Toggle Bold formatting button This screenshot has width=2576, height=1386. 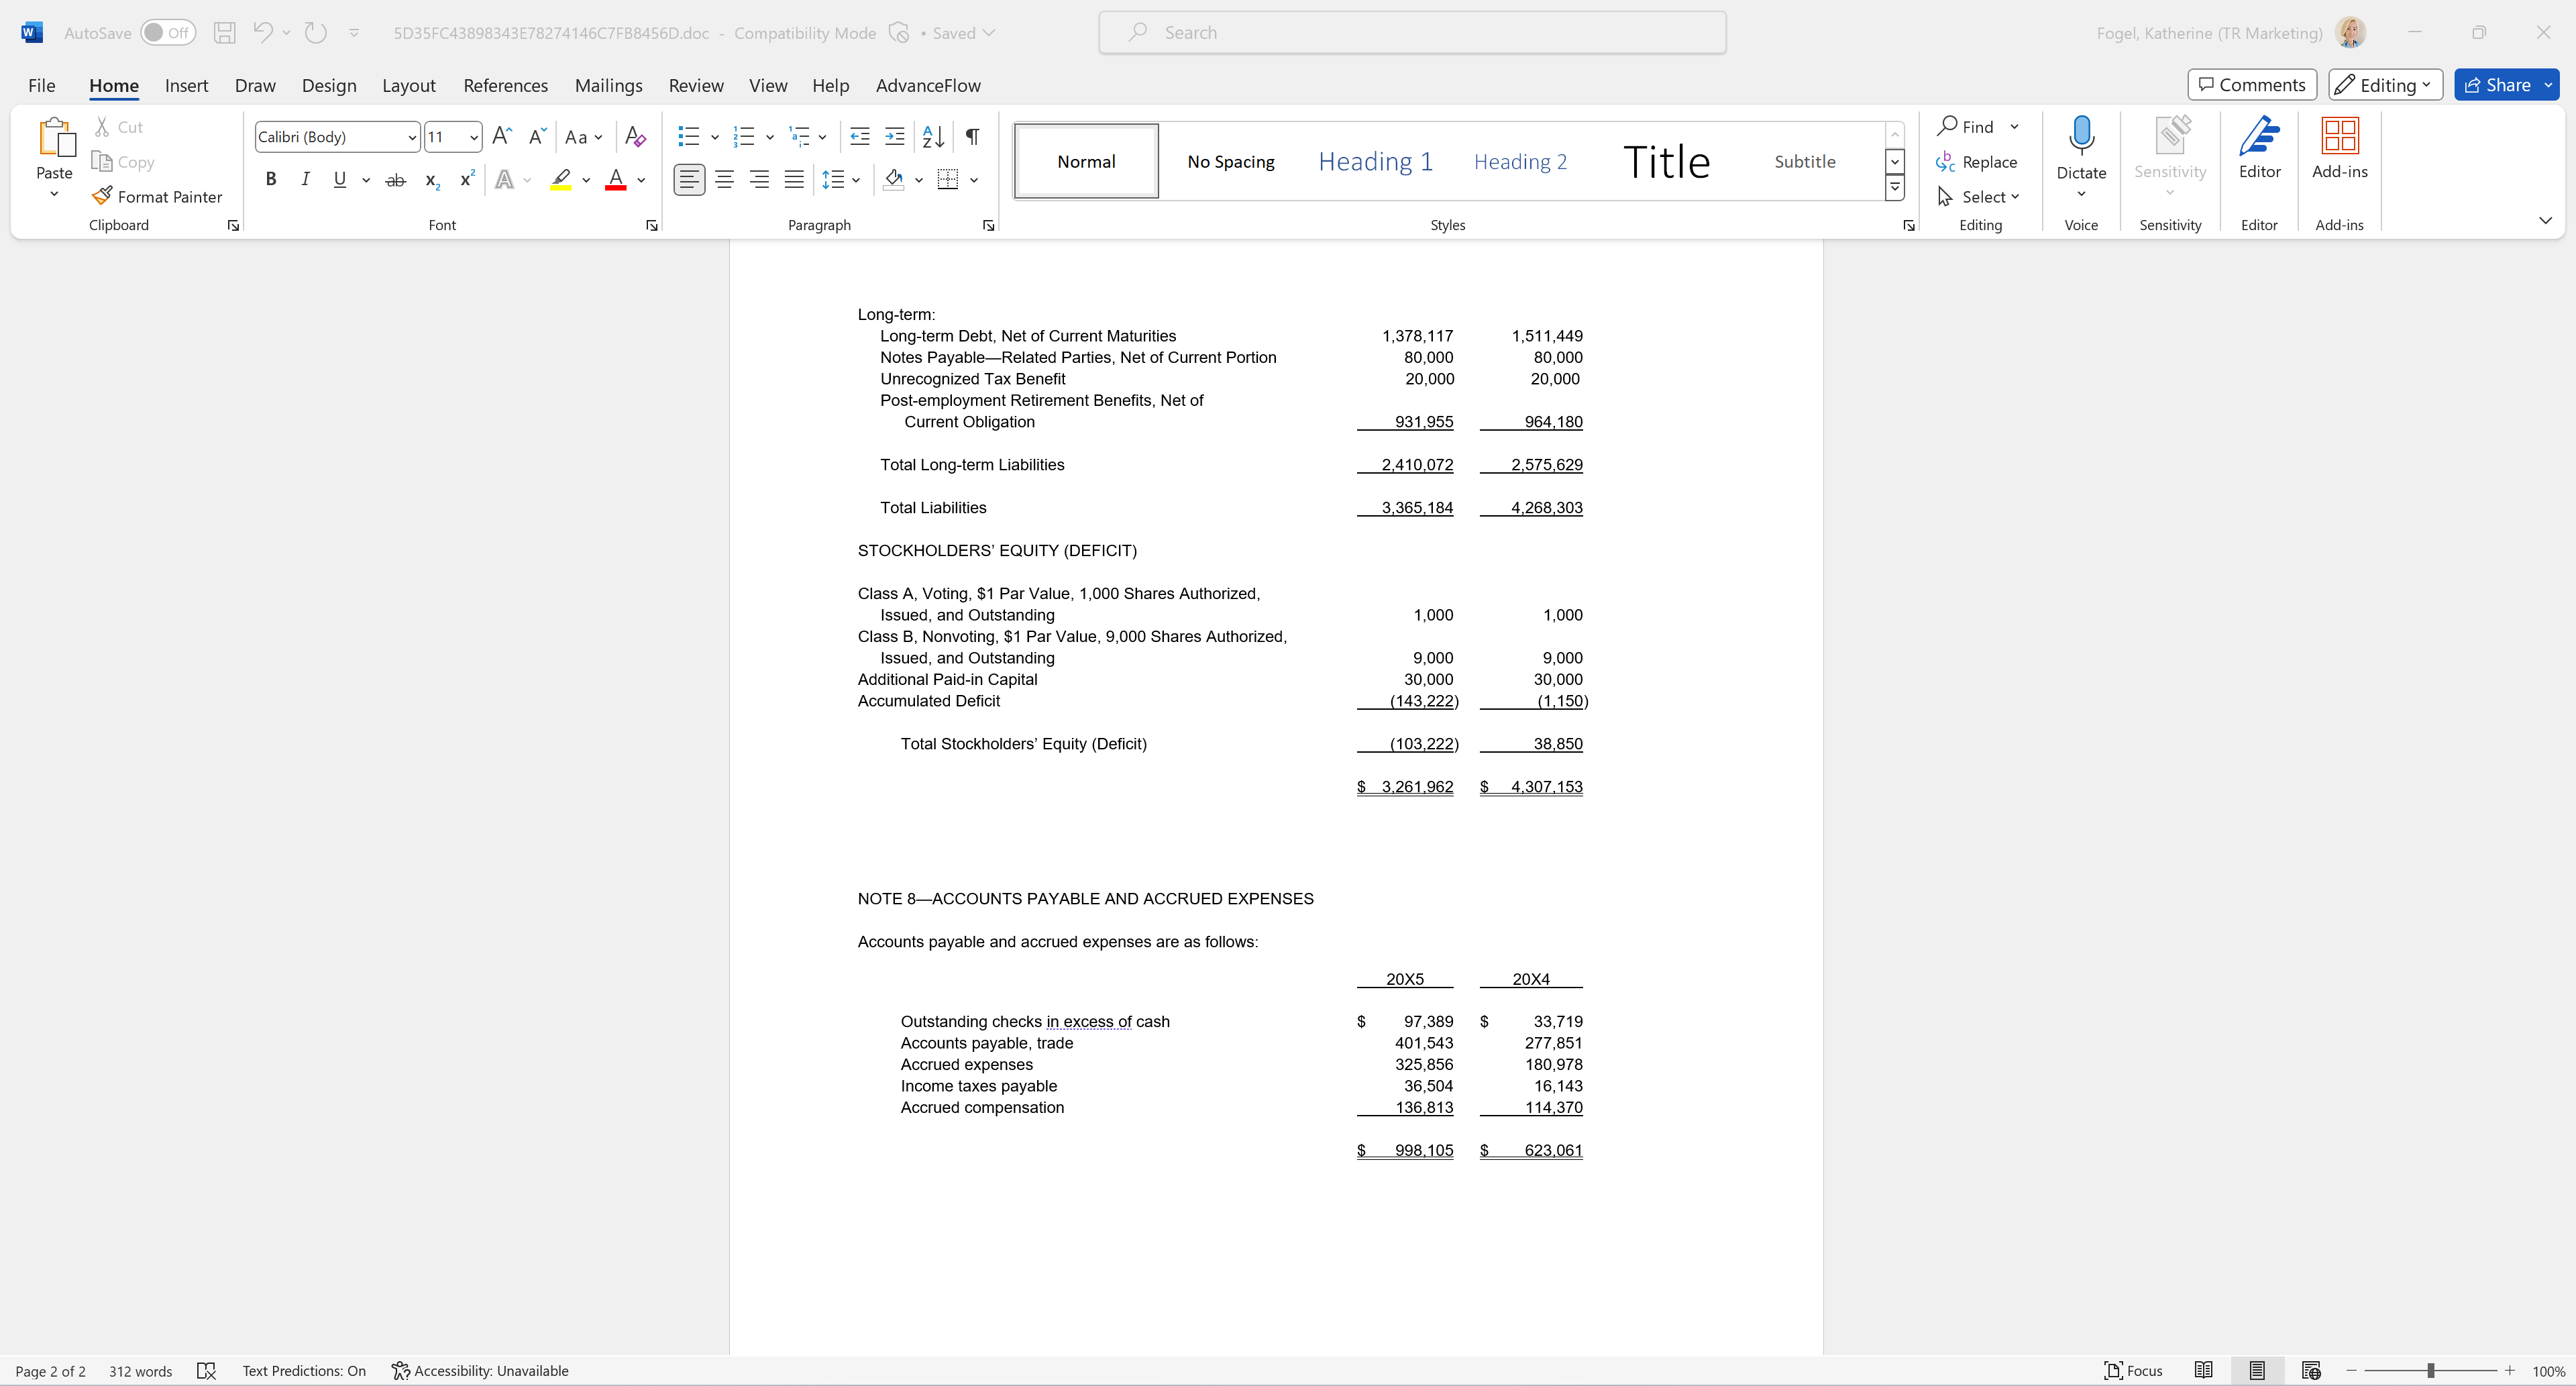point(270,179)
